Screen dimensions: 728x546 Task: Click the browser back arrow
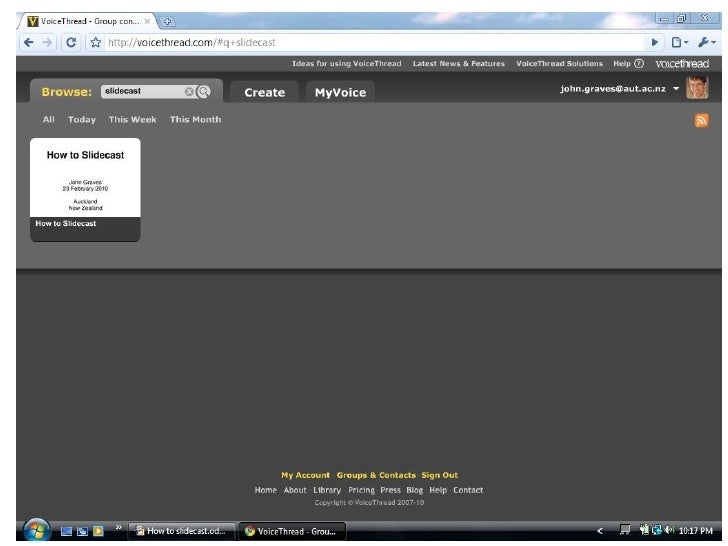pos(29,43)
